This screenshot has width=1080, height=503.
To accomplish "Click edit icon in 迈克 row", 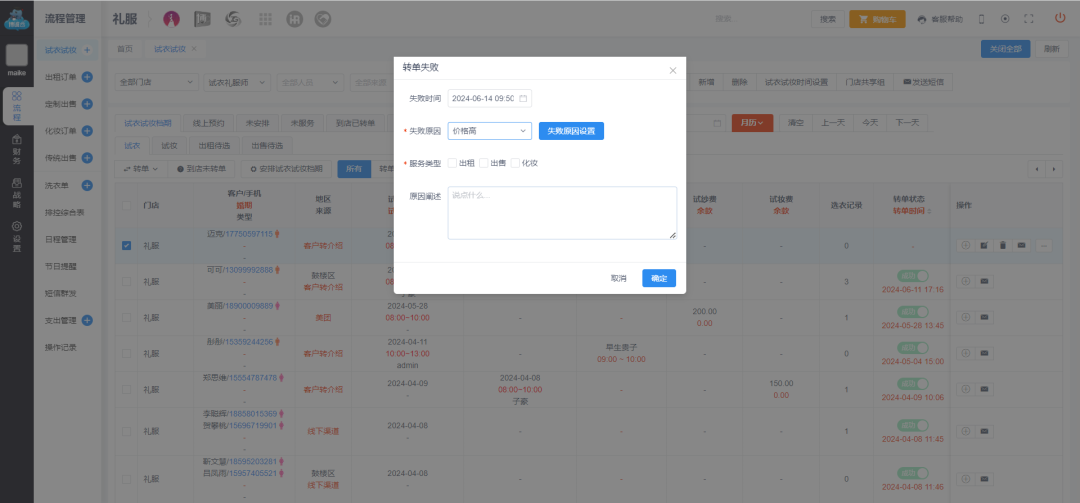I will (984, 245).
